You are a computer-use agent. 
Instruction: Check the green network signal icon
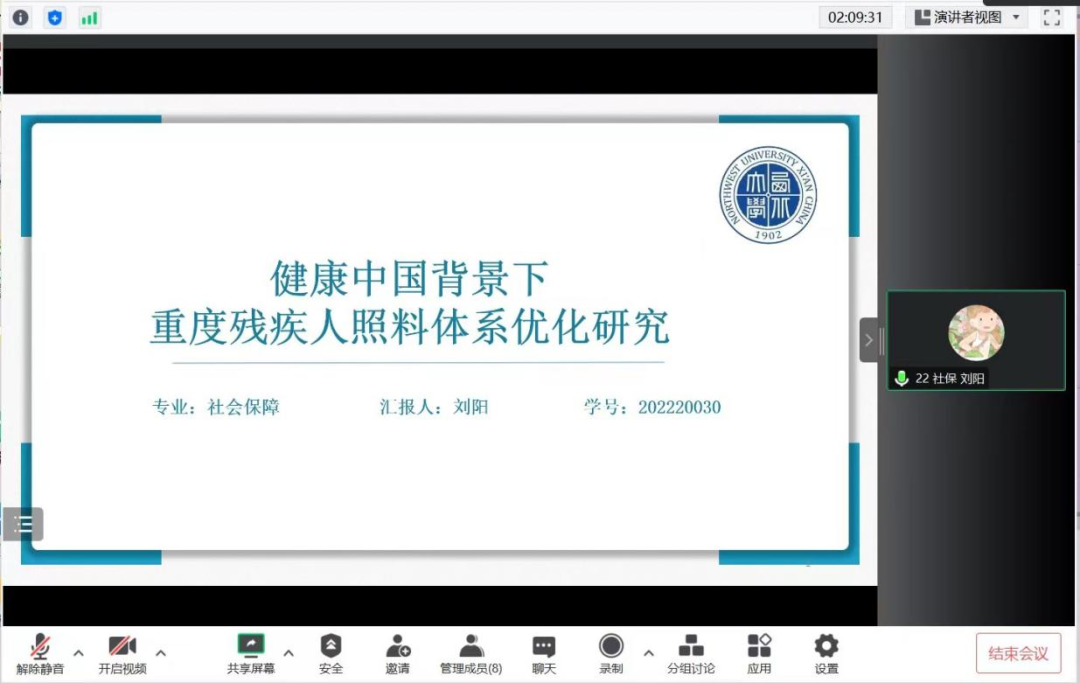pyautogui.click(x=90, y=17)
